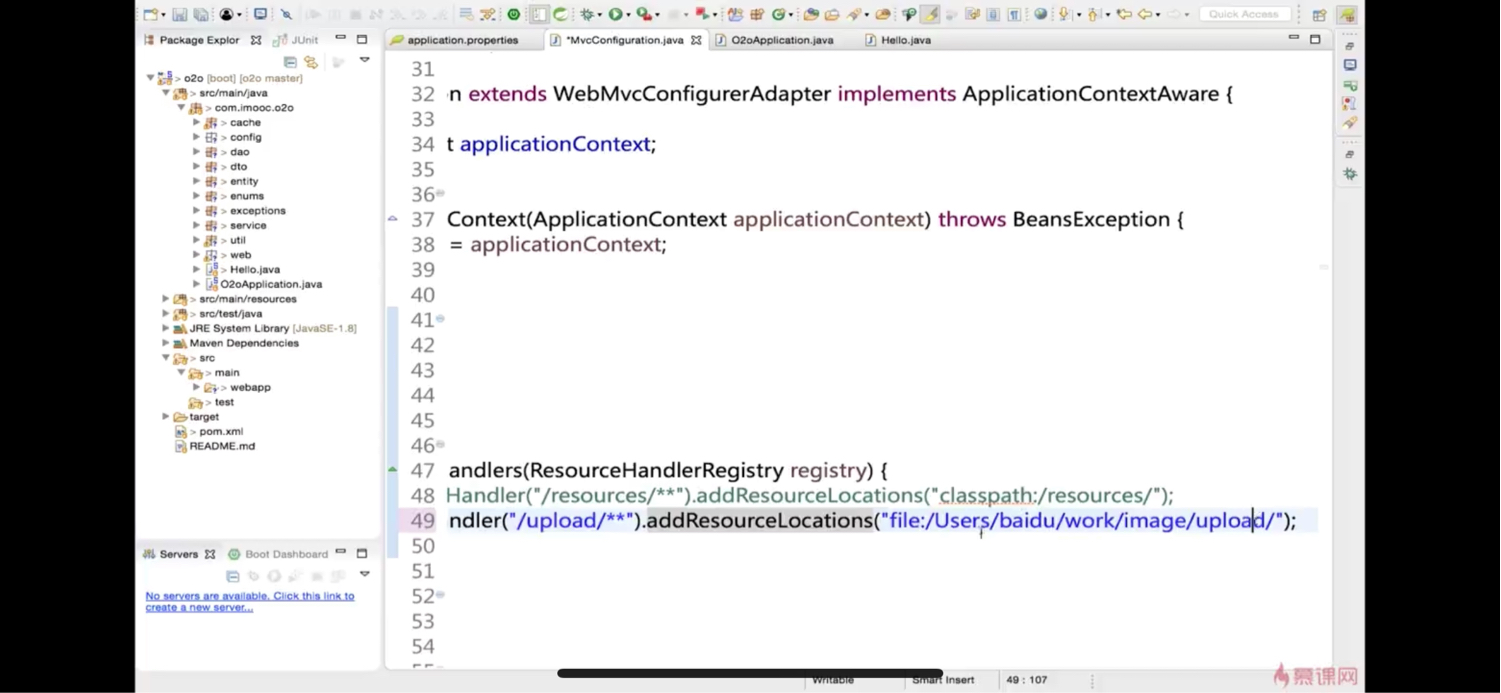Click the Save icon in toolbar
This screenshot has height=693, width=1501.
179,15
